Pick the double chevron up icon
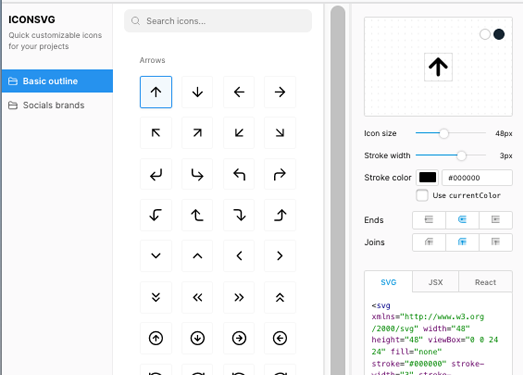Image resolution: width=523 pixels, height=375 pixels. point(280,297)
